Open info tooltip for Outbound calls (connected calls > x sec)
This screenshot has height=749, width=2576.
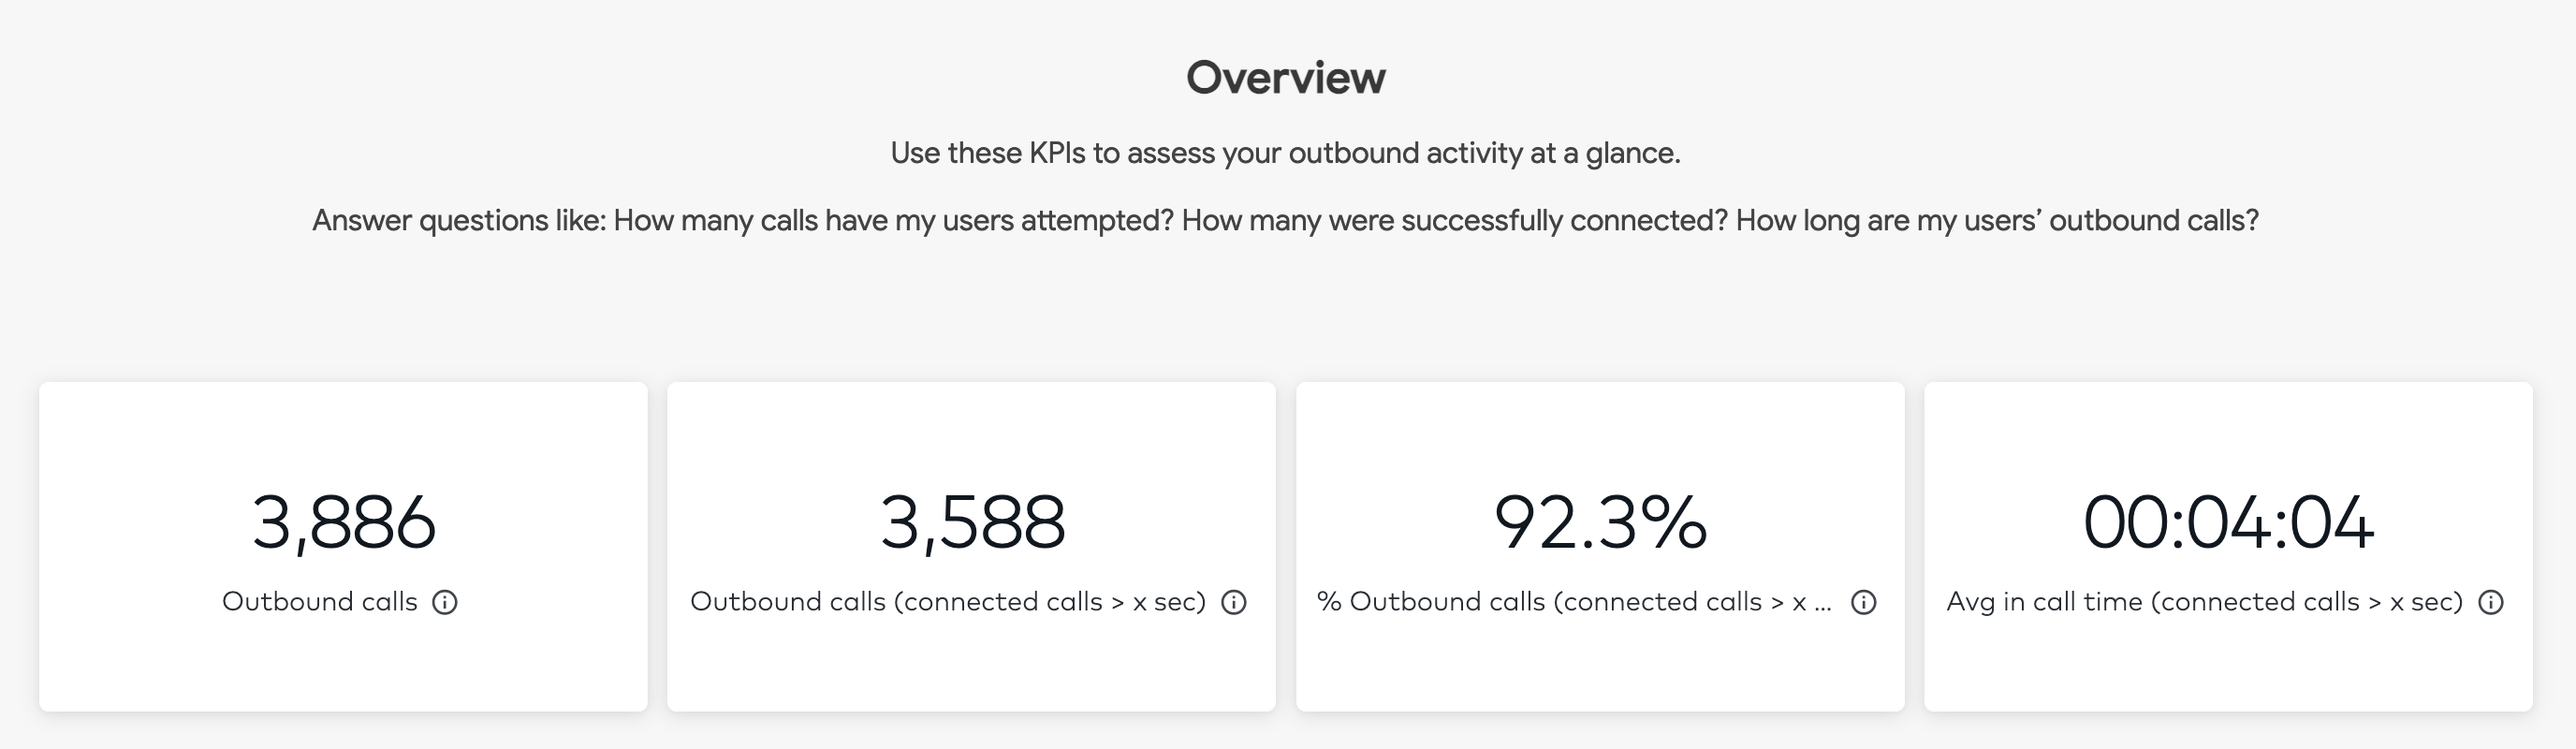point(1234,602)
